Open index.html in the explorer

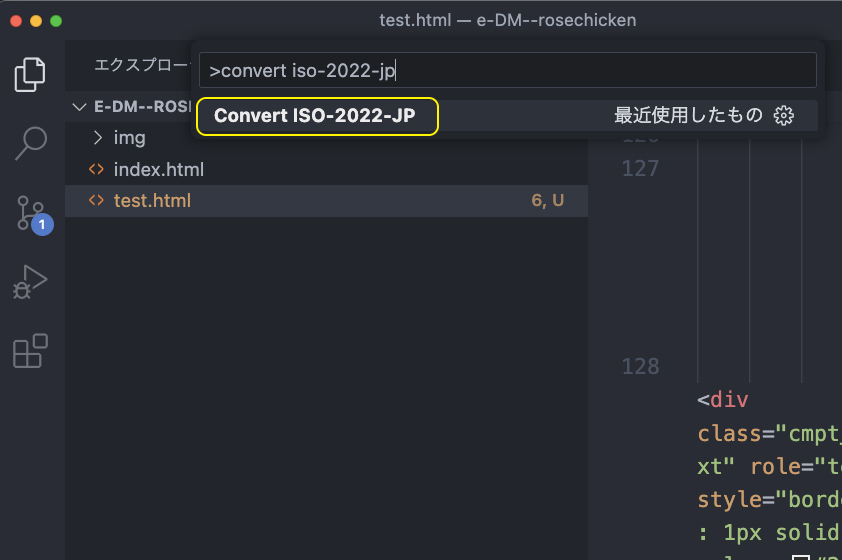[x=159, y=170]
